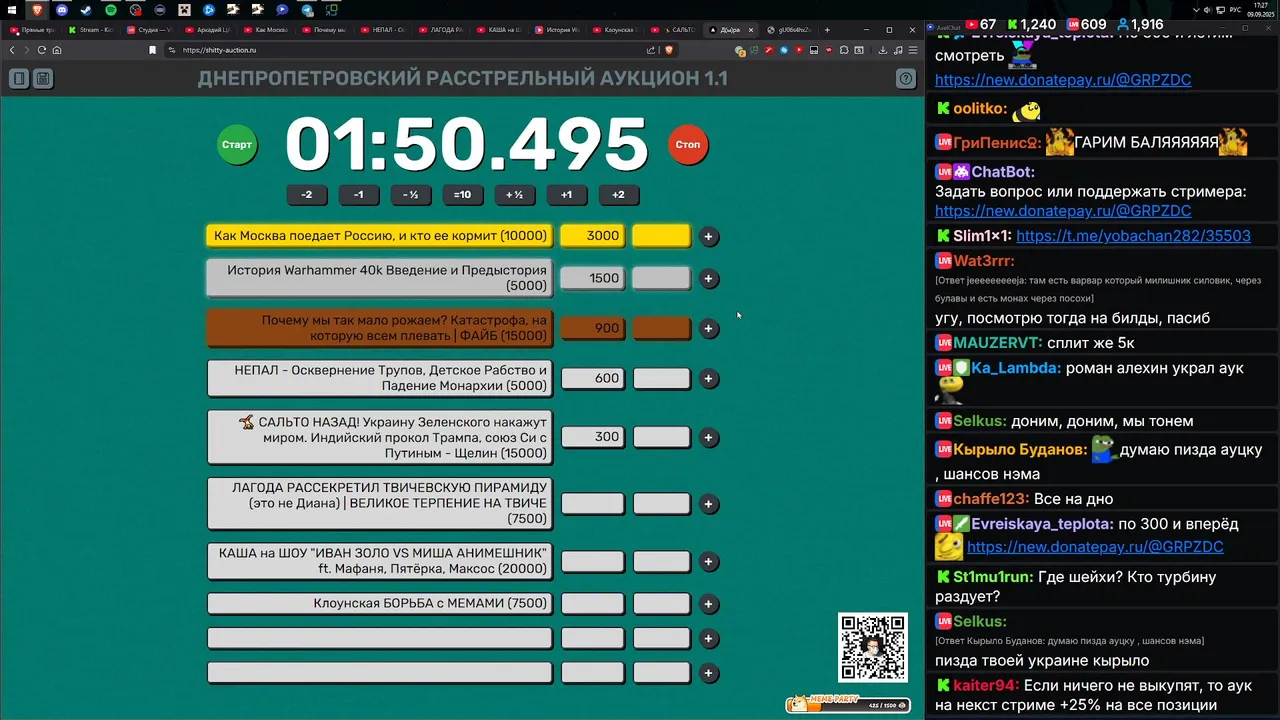Edit the ЛАГОДА РАССЕКРЕТИЛ lot name field

pos(379,503)
